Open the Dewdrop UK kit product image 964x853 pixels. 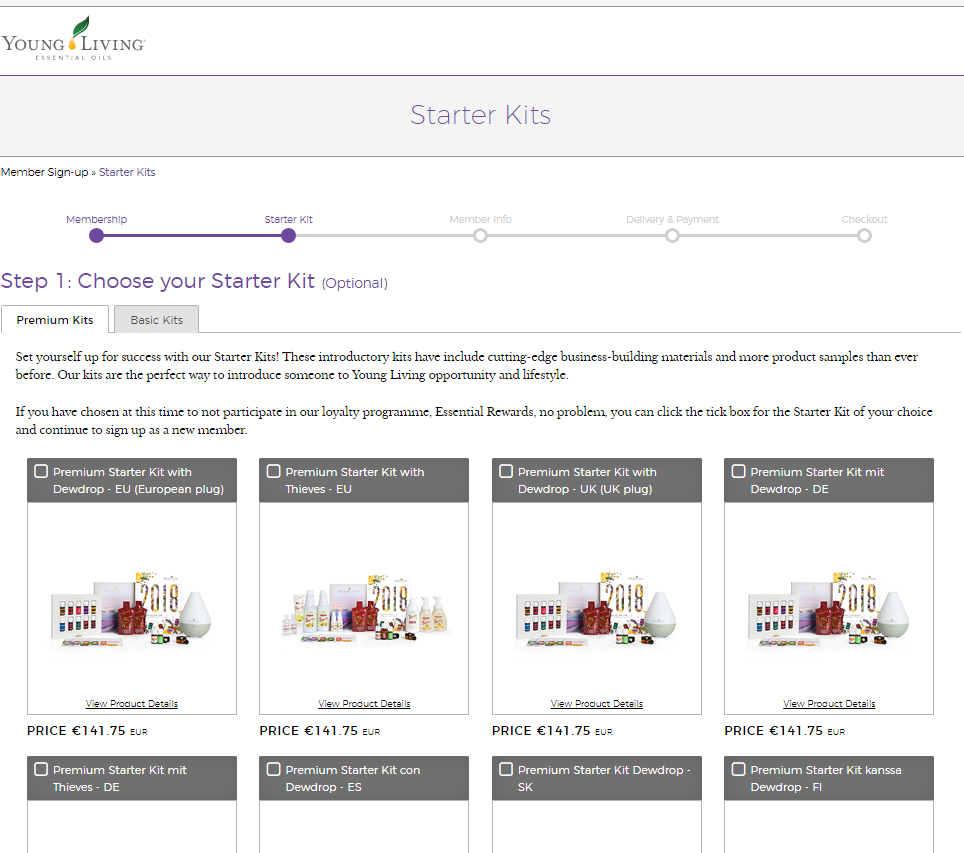tap(596, 609)
